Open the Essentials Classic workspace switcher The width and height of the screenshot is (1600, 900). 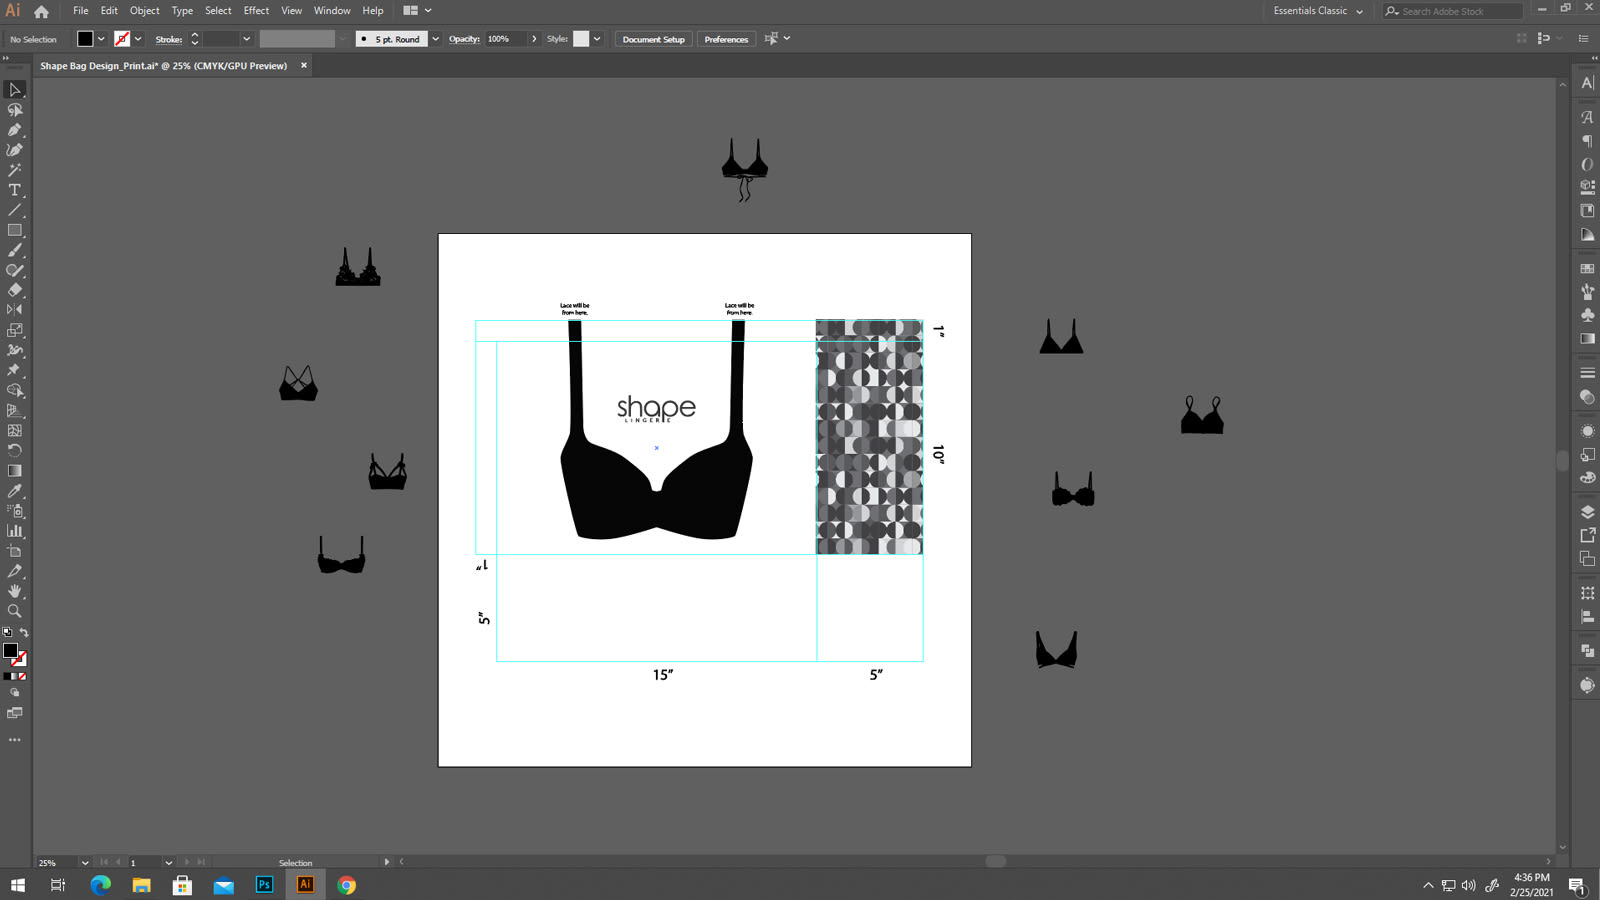[1317, 11]
